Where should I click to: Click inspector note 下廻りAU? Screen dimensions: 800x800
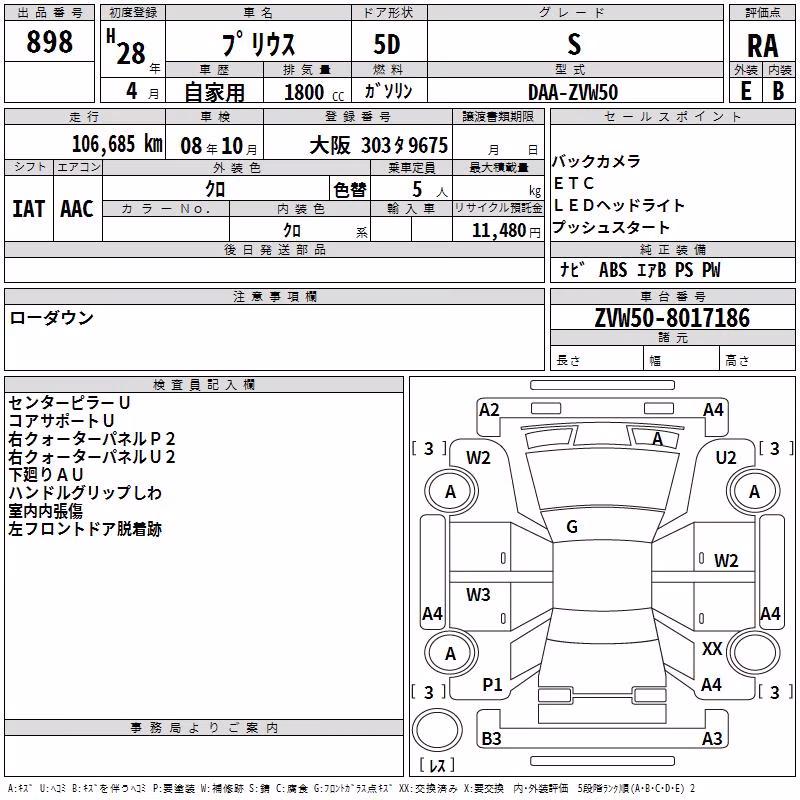[x=46, y=474]
